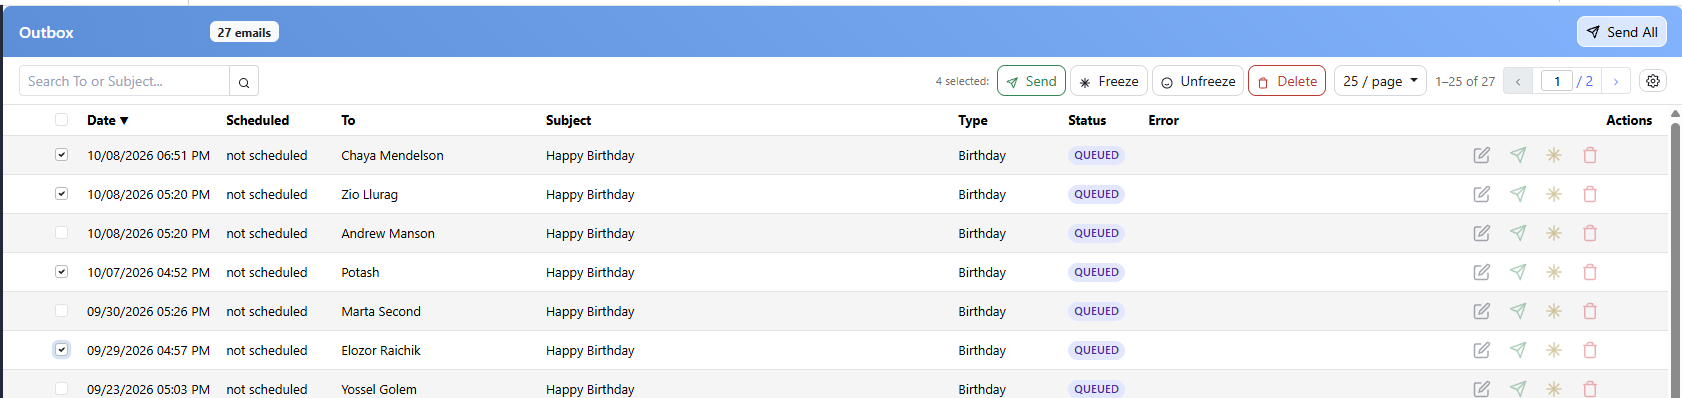Send the Marta Second email
The height and width of the screenshot is (398, 1682).
1518,311
